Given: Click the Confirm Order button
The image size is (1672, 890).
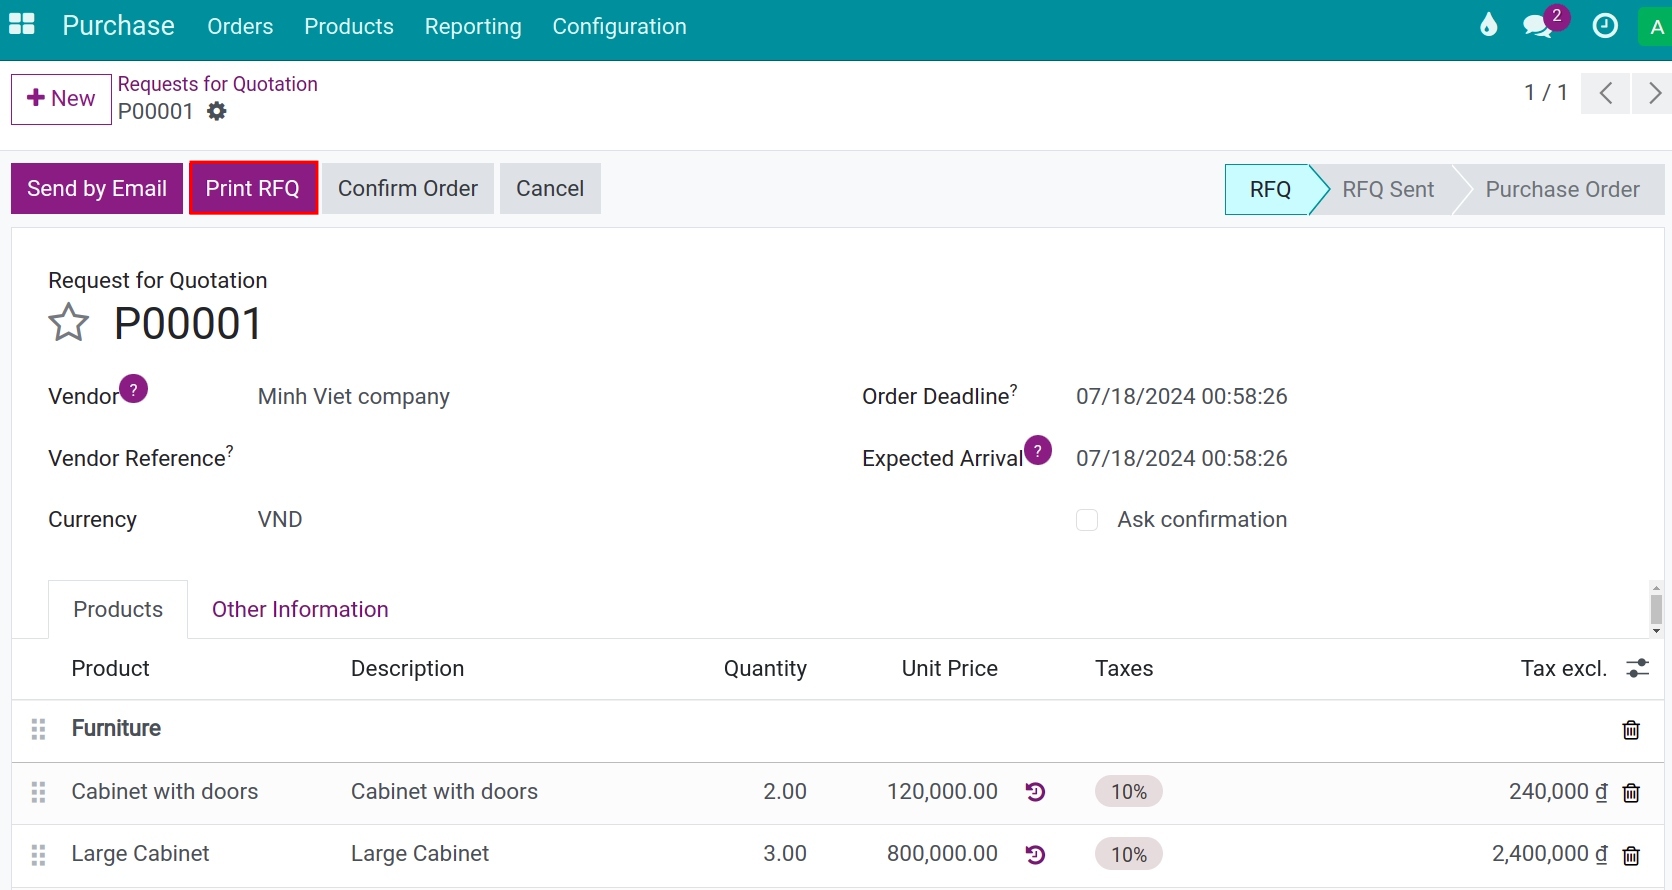Looking at the screenshot, I should tap(408, 188).
